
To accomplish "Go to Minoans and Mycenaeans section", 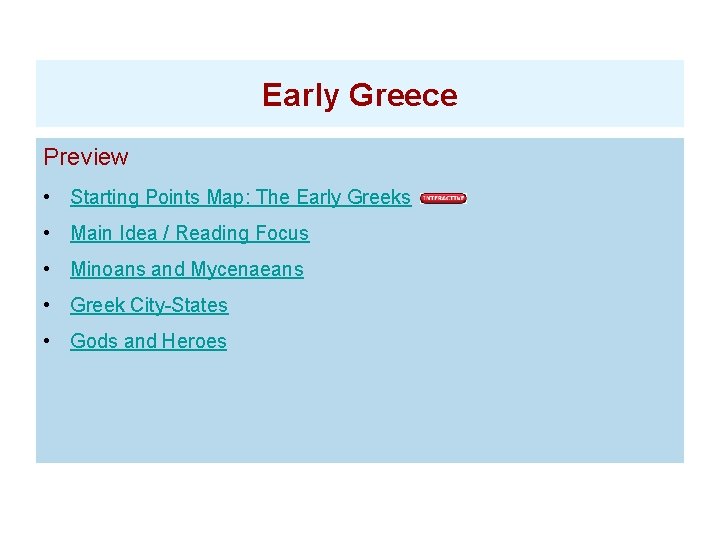I will [x=186, y=269].
